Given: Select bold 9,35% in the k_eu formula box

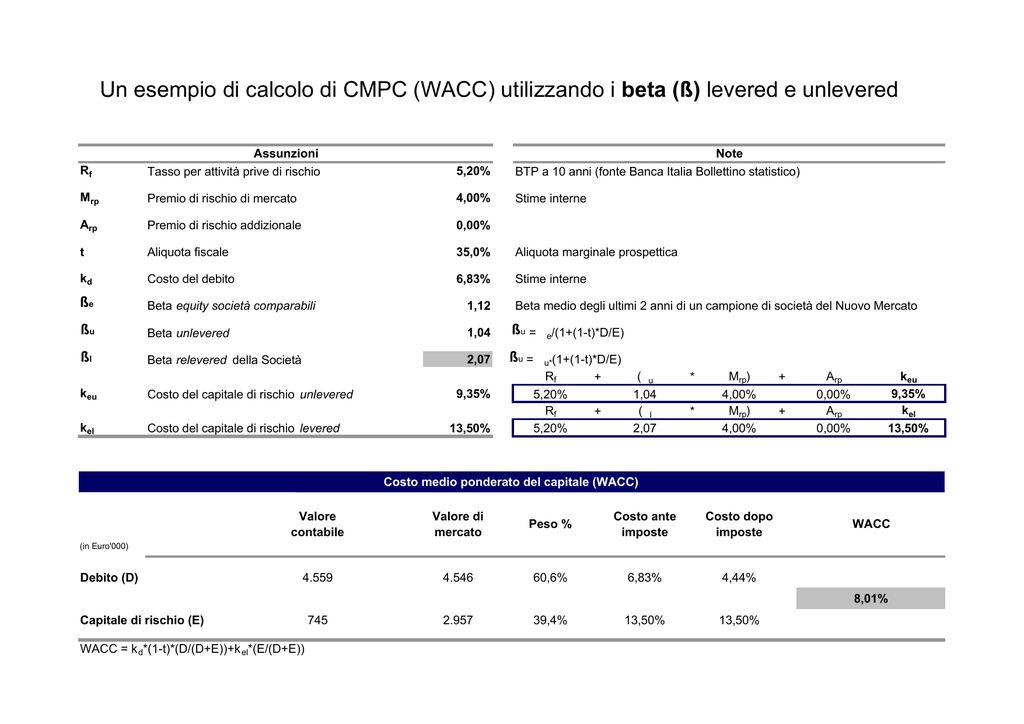Looking at the screenshot, I should (908, 394).
